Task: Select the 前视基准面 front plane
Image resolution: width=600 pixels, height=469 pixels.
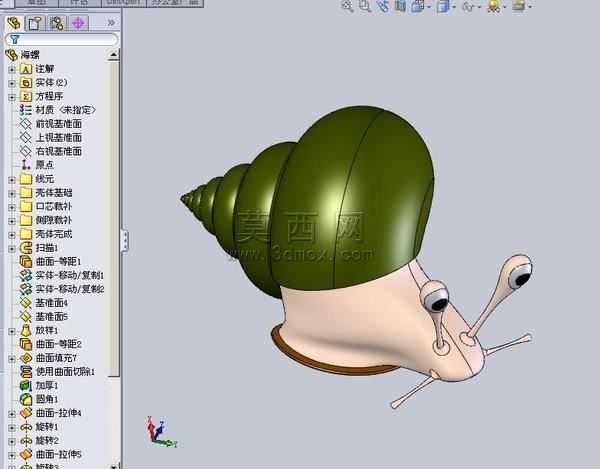Action: [x=51, y=124]
